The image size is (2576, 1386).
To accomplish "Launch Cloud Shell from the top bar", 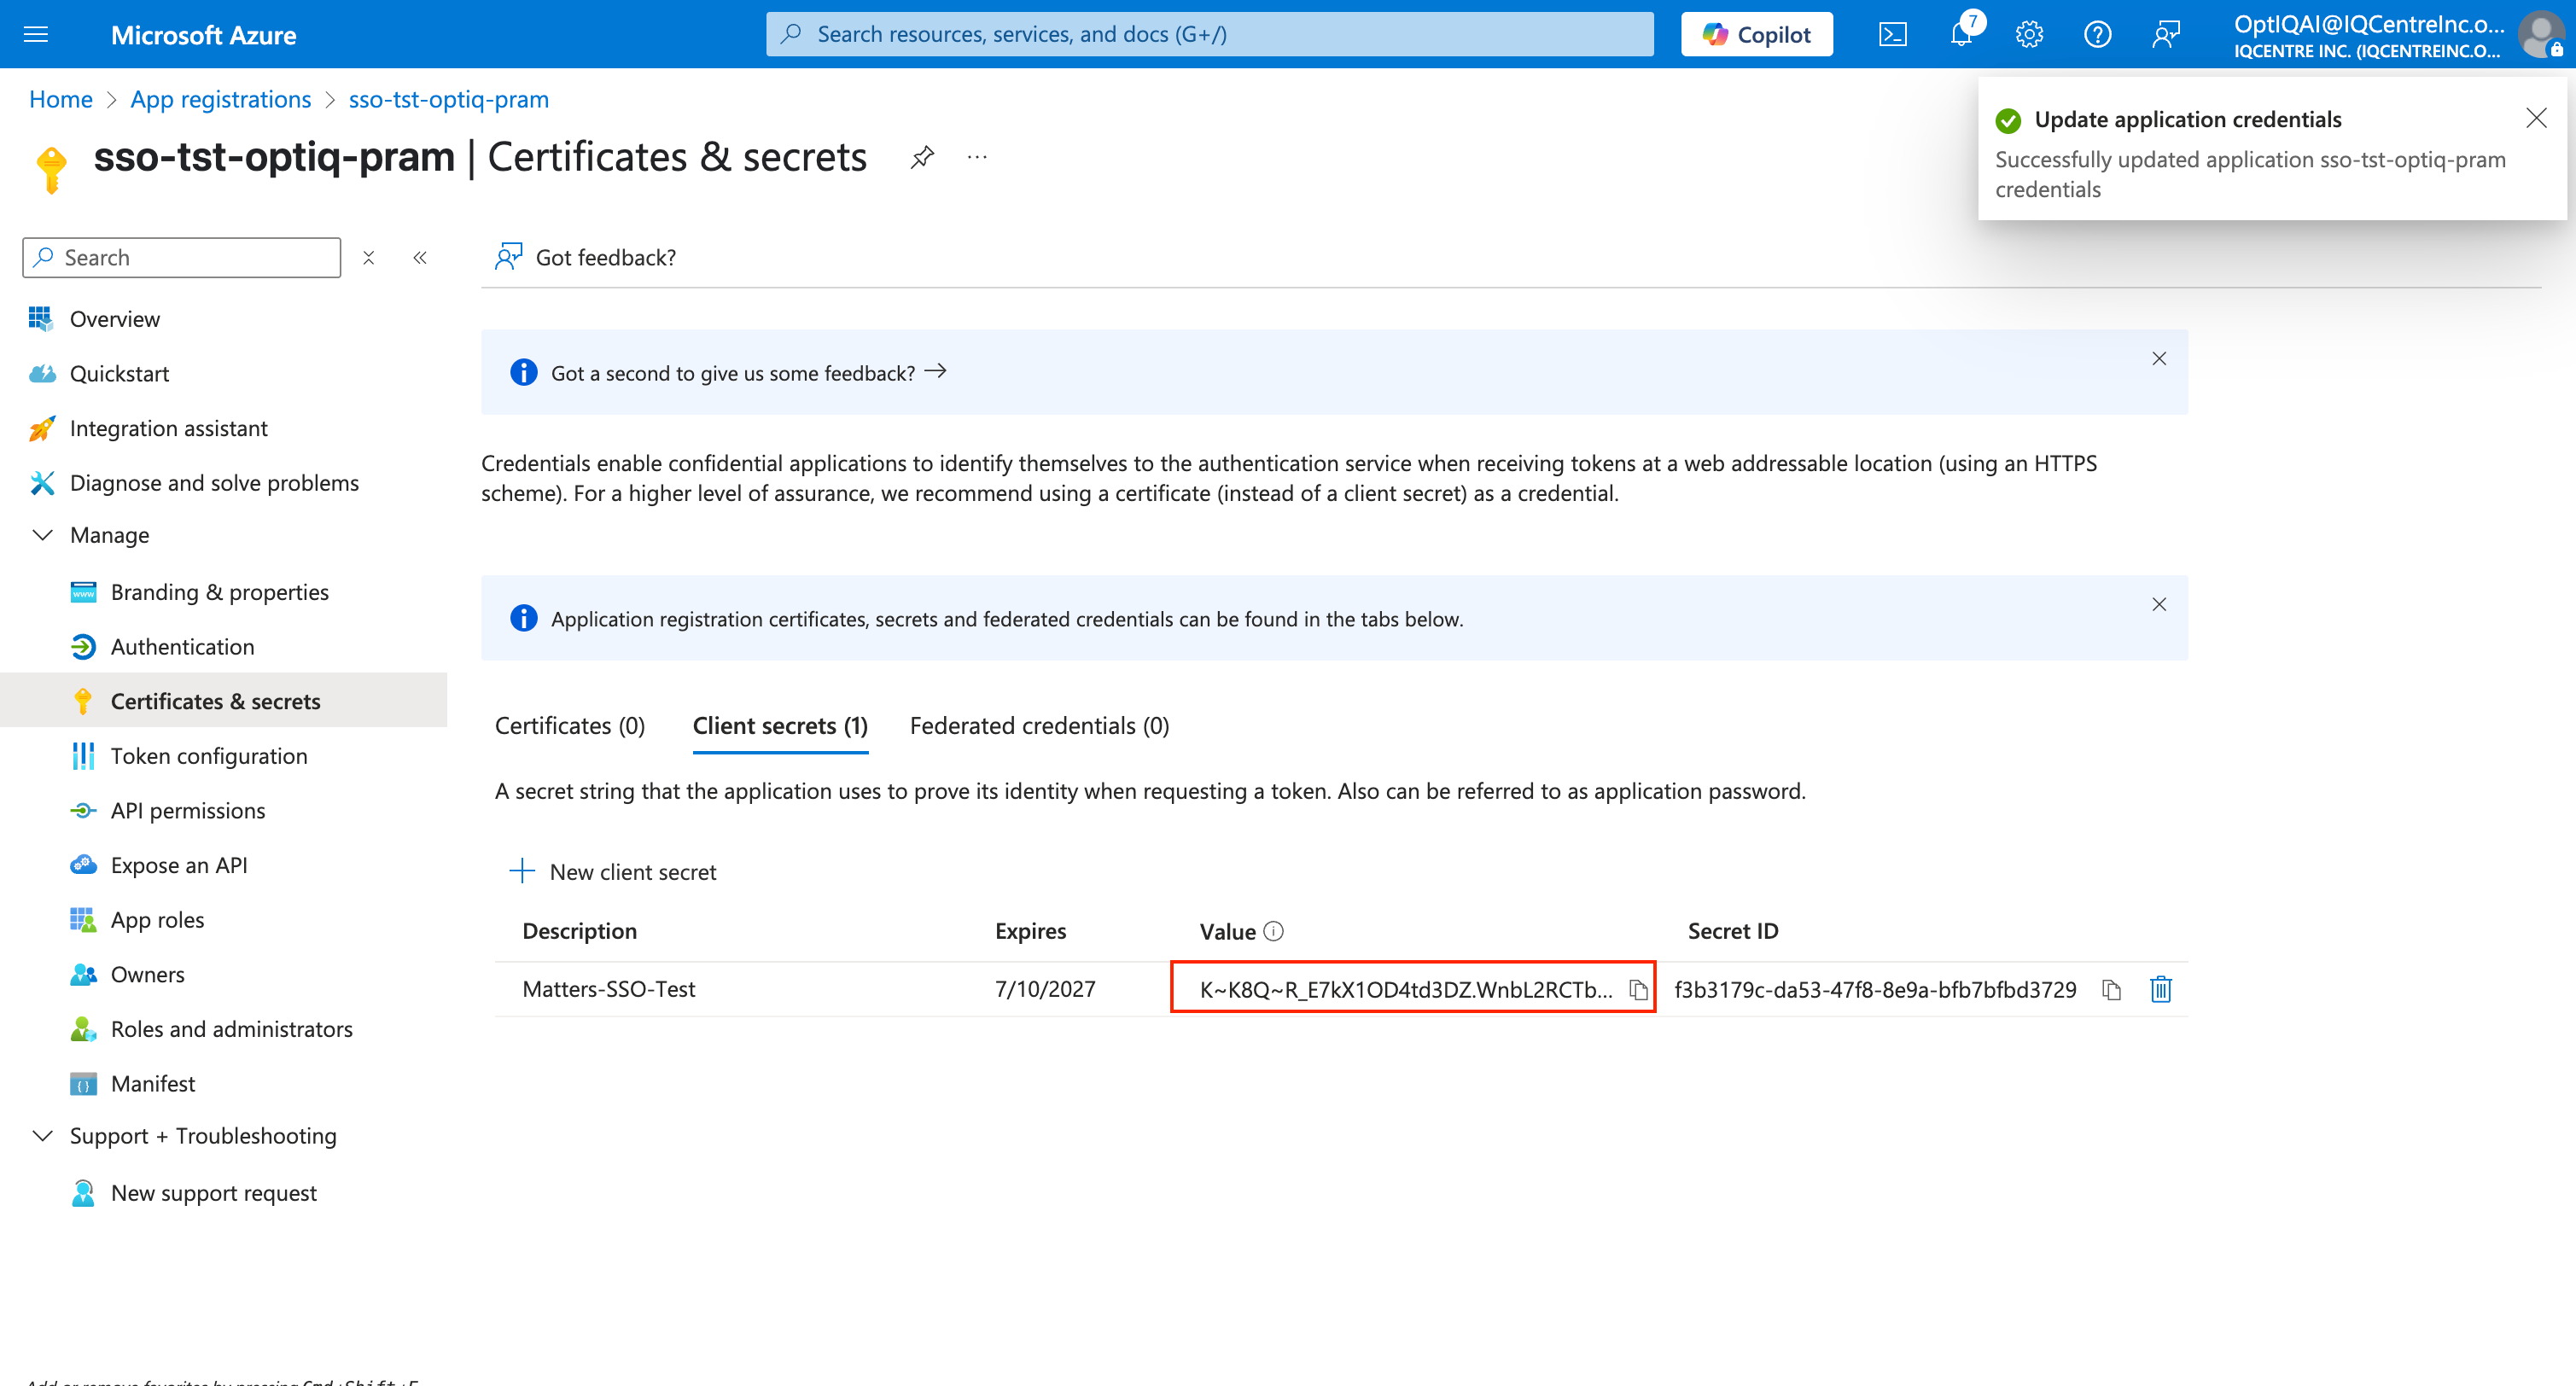I will (x=1893, y=35).
